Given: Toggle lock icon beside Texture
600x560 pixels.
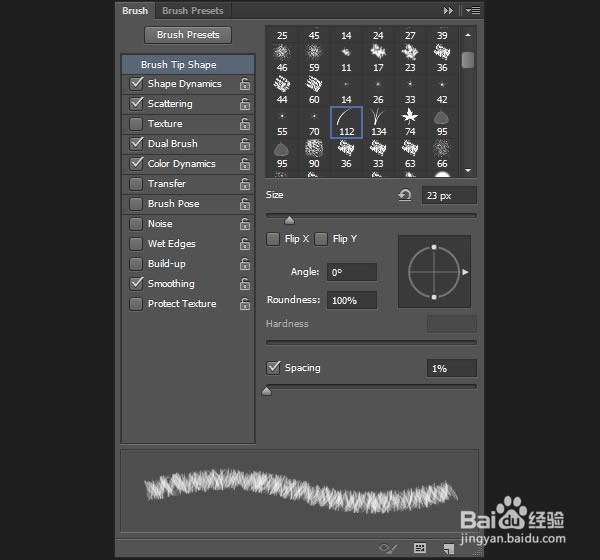Looking at the screenshot, I should click(x=245, y=124).
